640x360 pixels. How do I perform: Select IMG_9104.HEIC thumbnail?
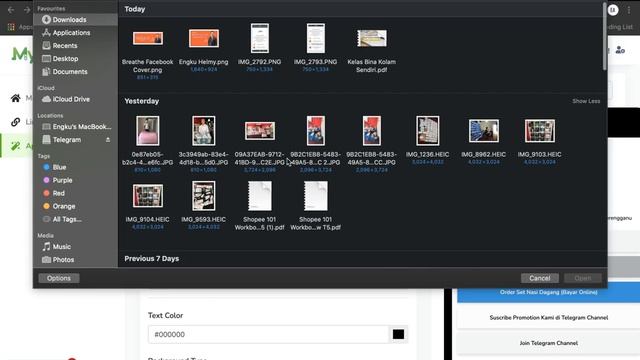147,196
